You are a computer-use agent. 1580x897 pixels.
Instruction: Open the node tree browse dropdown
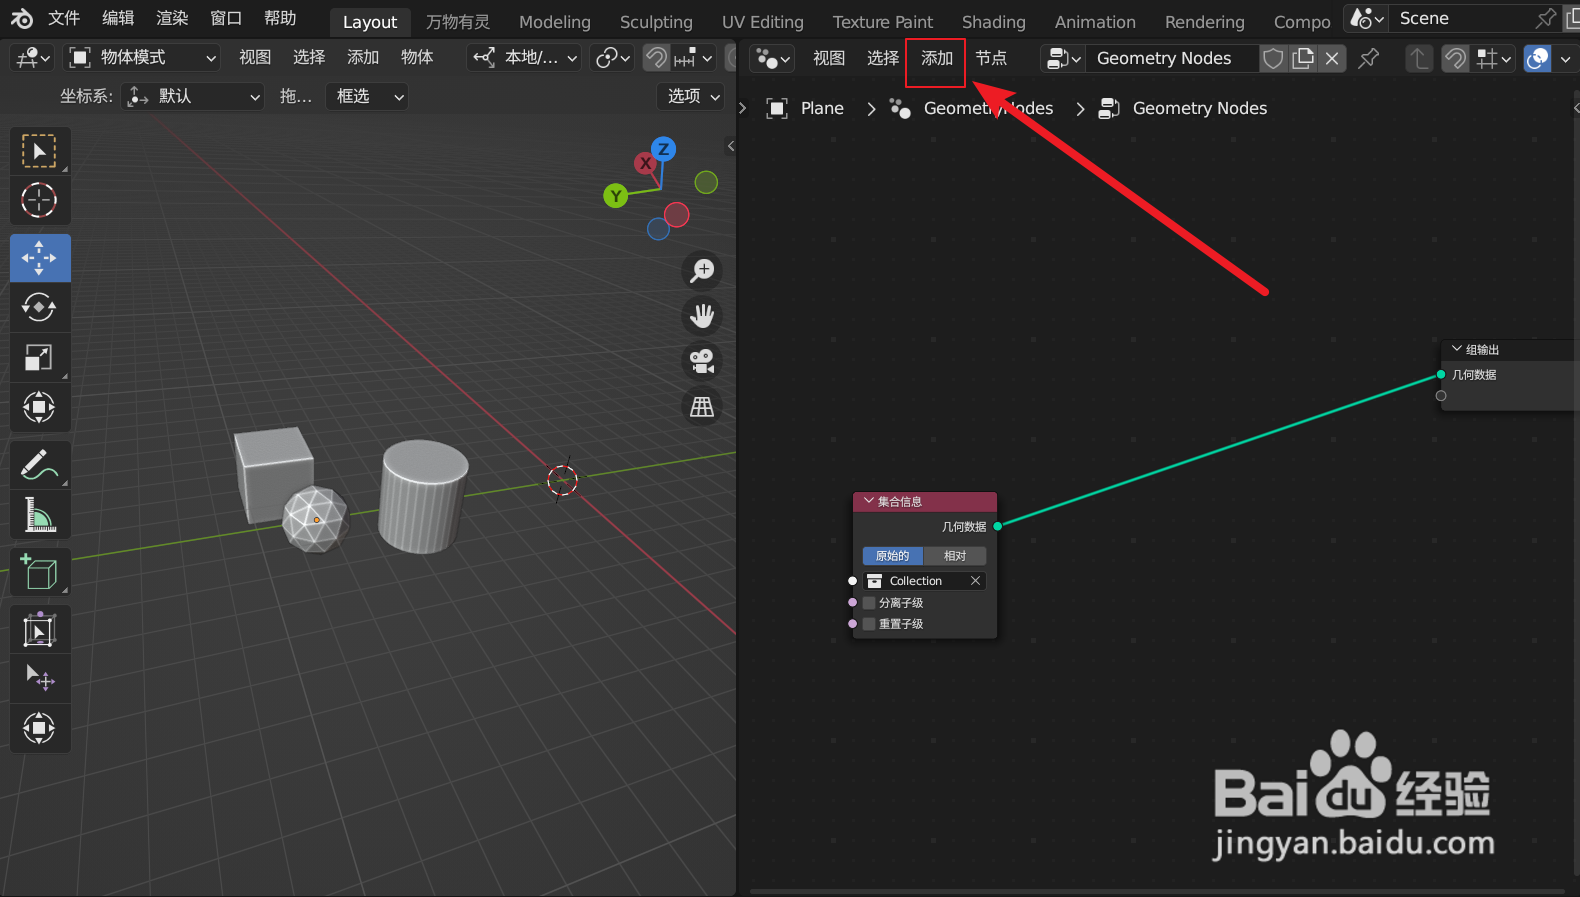point(1063,59)
